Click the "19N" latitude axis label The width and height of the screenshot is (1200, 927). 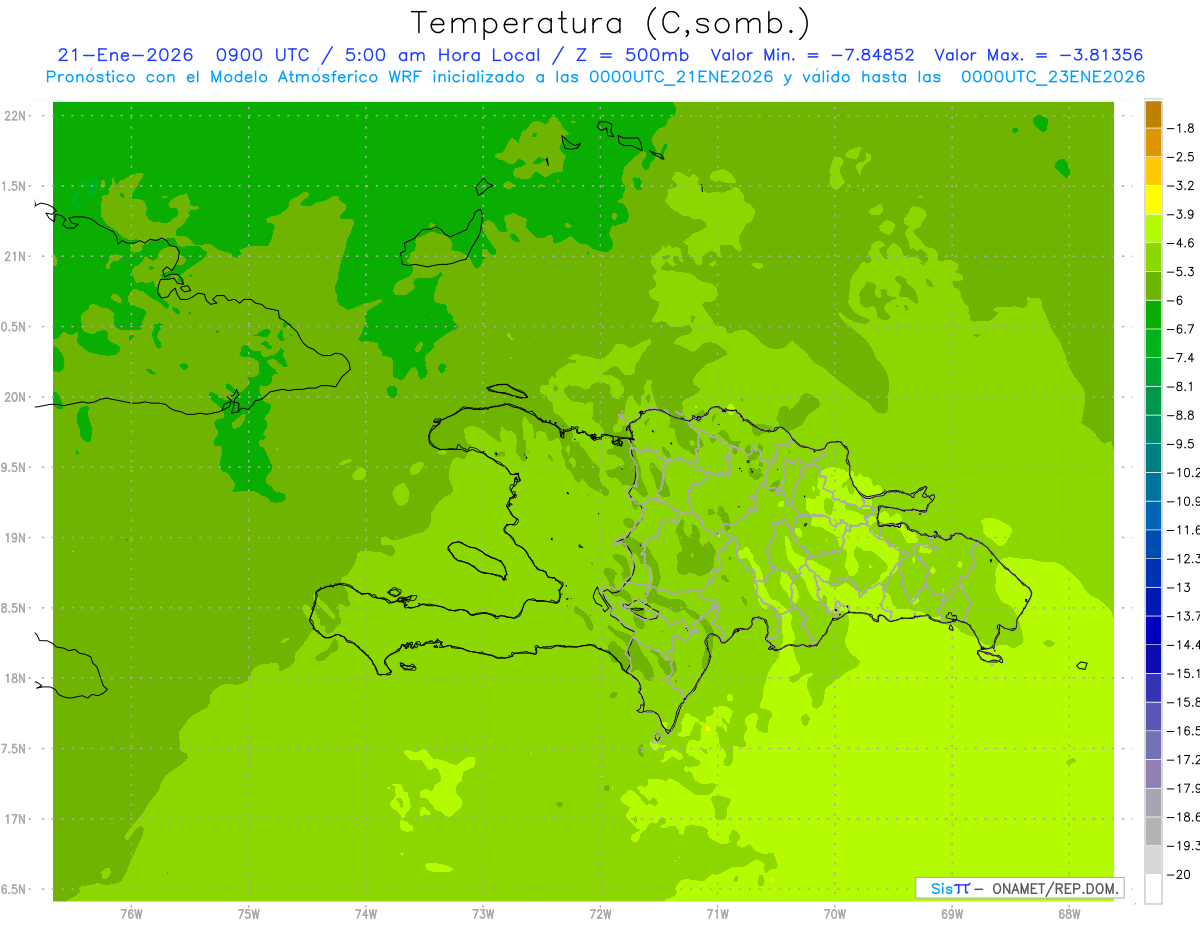pos(15,538)
